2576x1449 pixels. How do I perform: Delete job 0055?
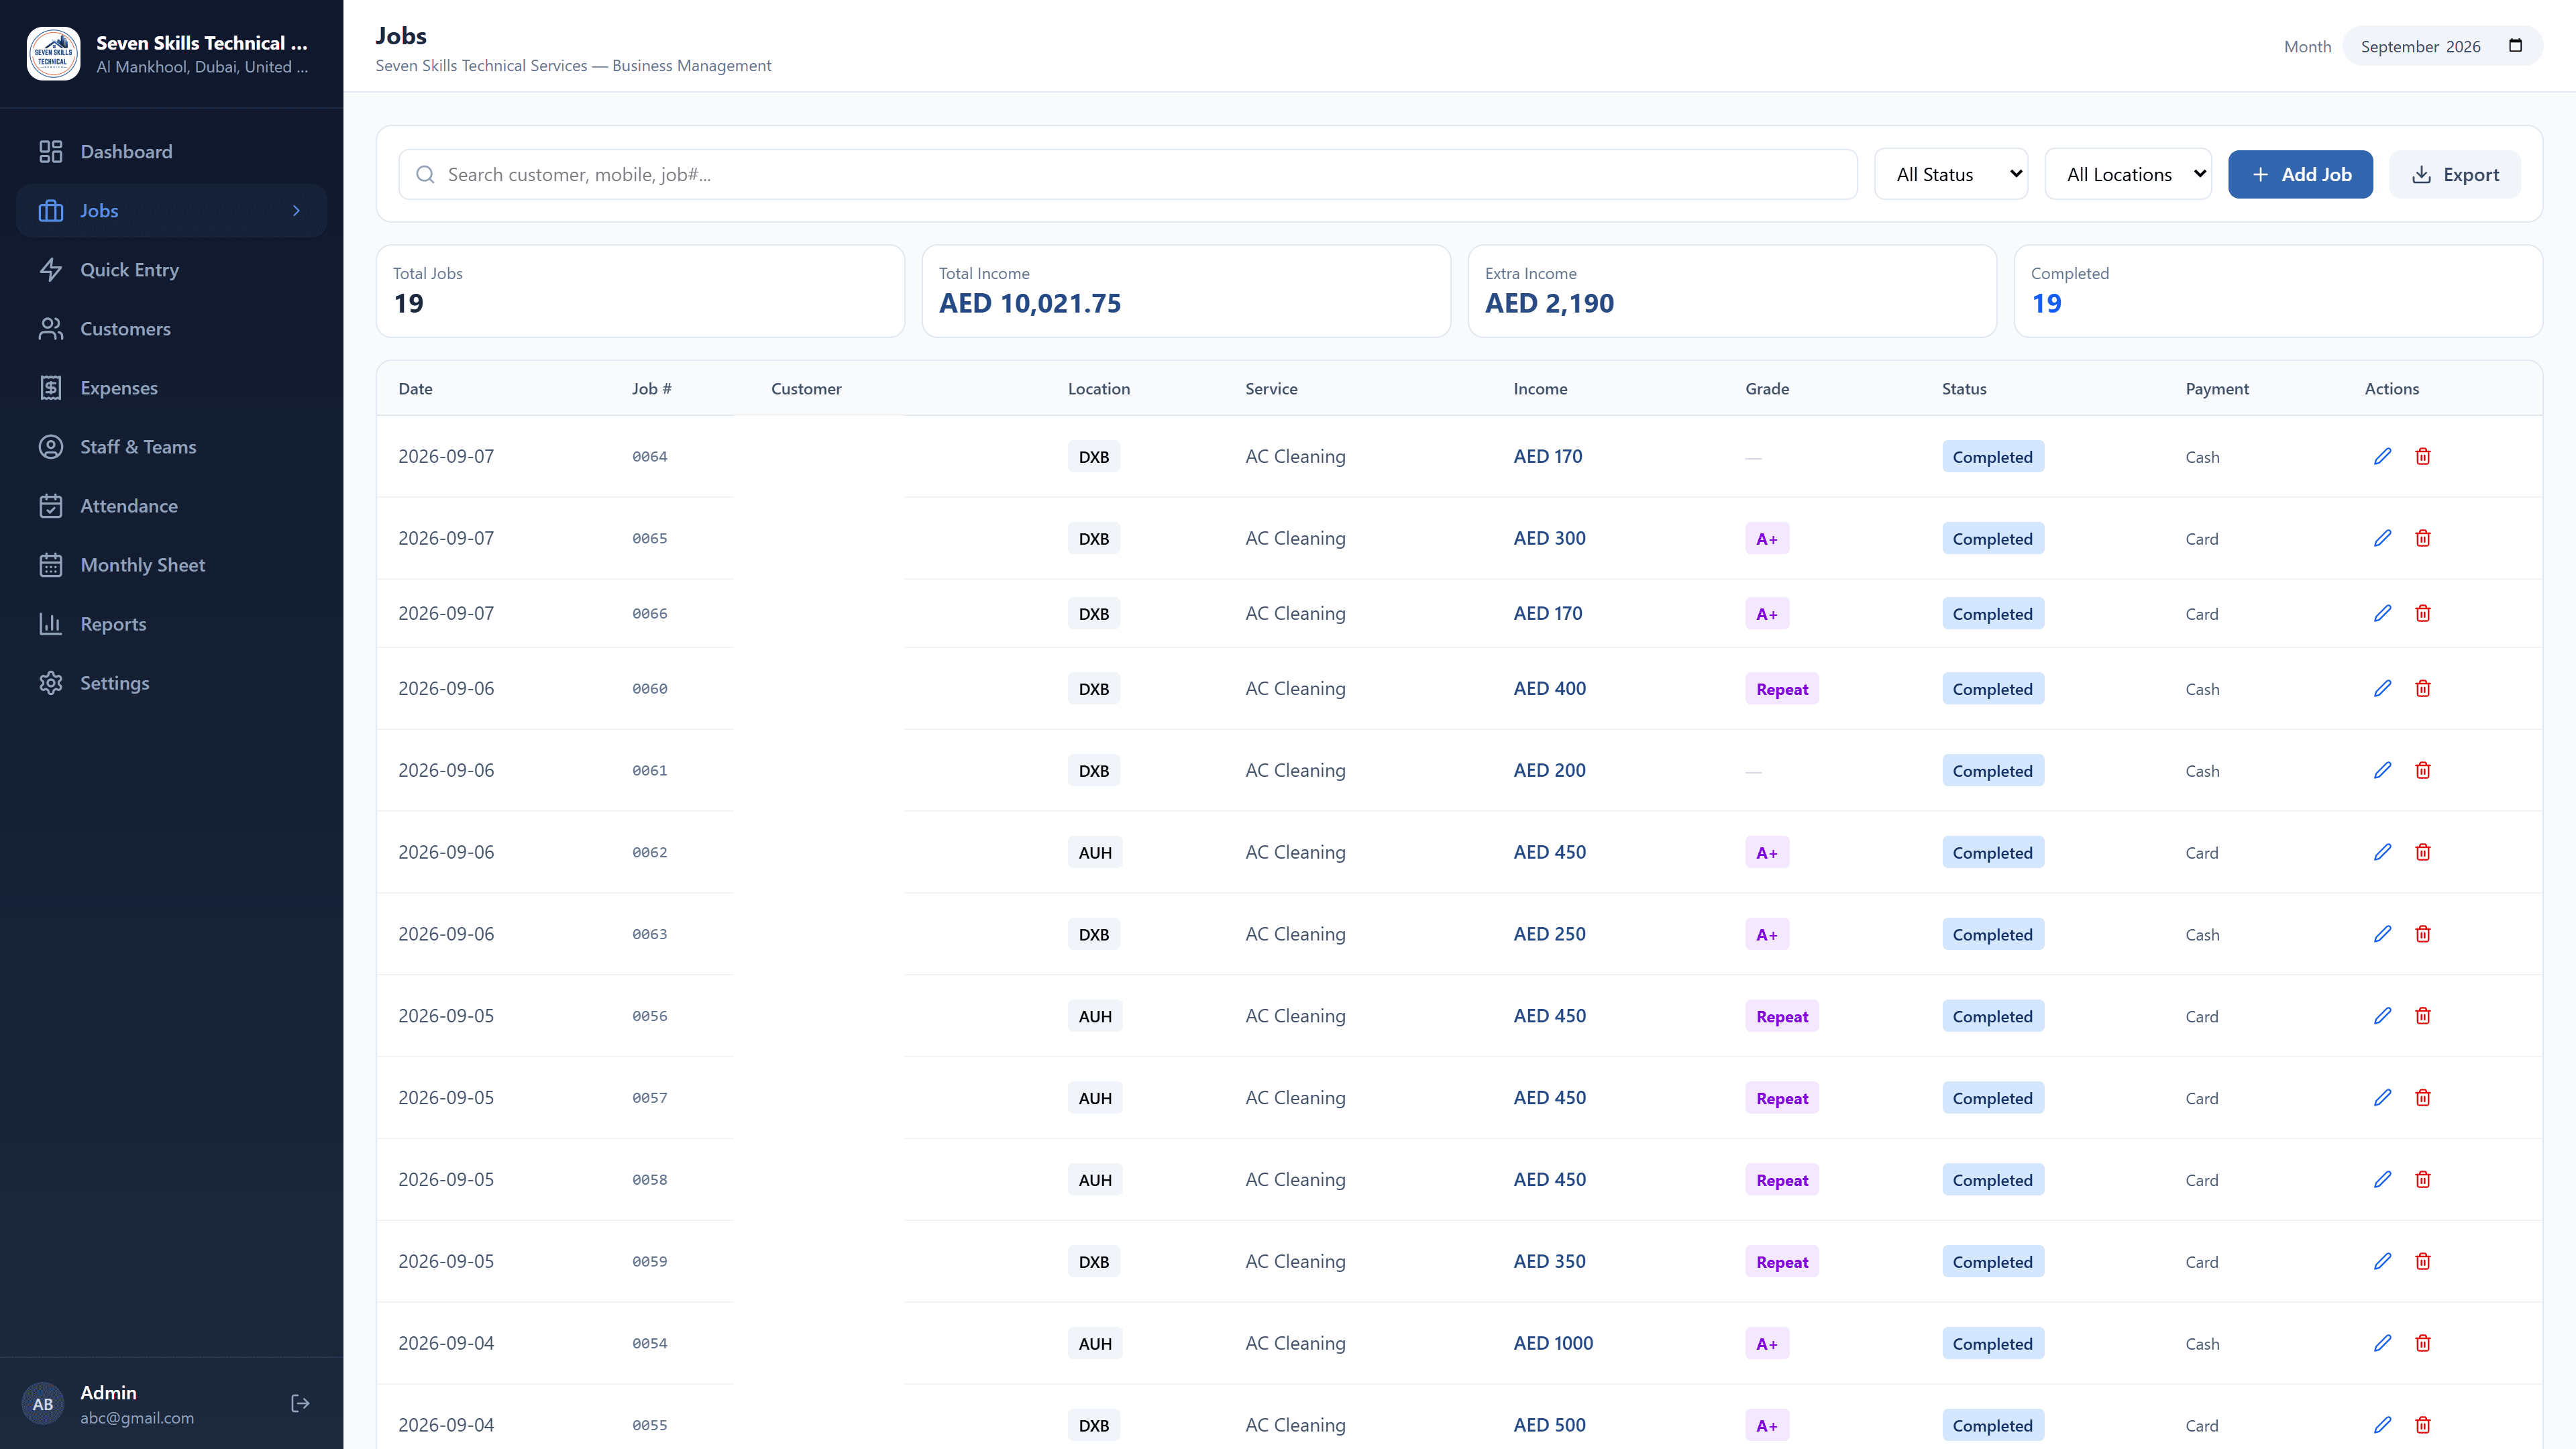click(2423, 1425)
